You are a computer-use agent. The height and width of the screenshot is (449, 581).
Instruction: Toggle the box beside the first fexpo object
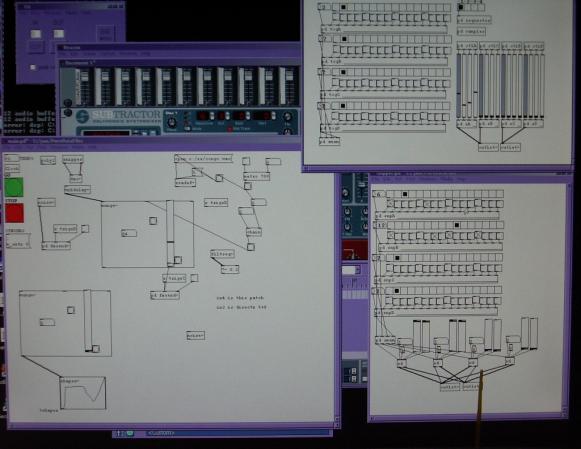85,229
